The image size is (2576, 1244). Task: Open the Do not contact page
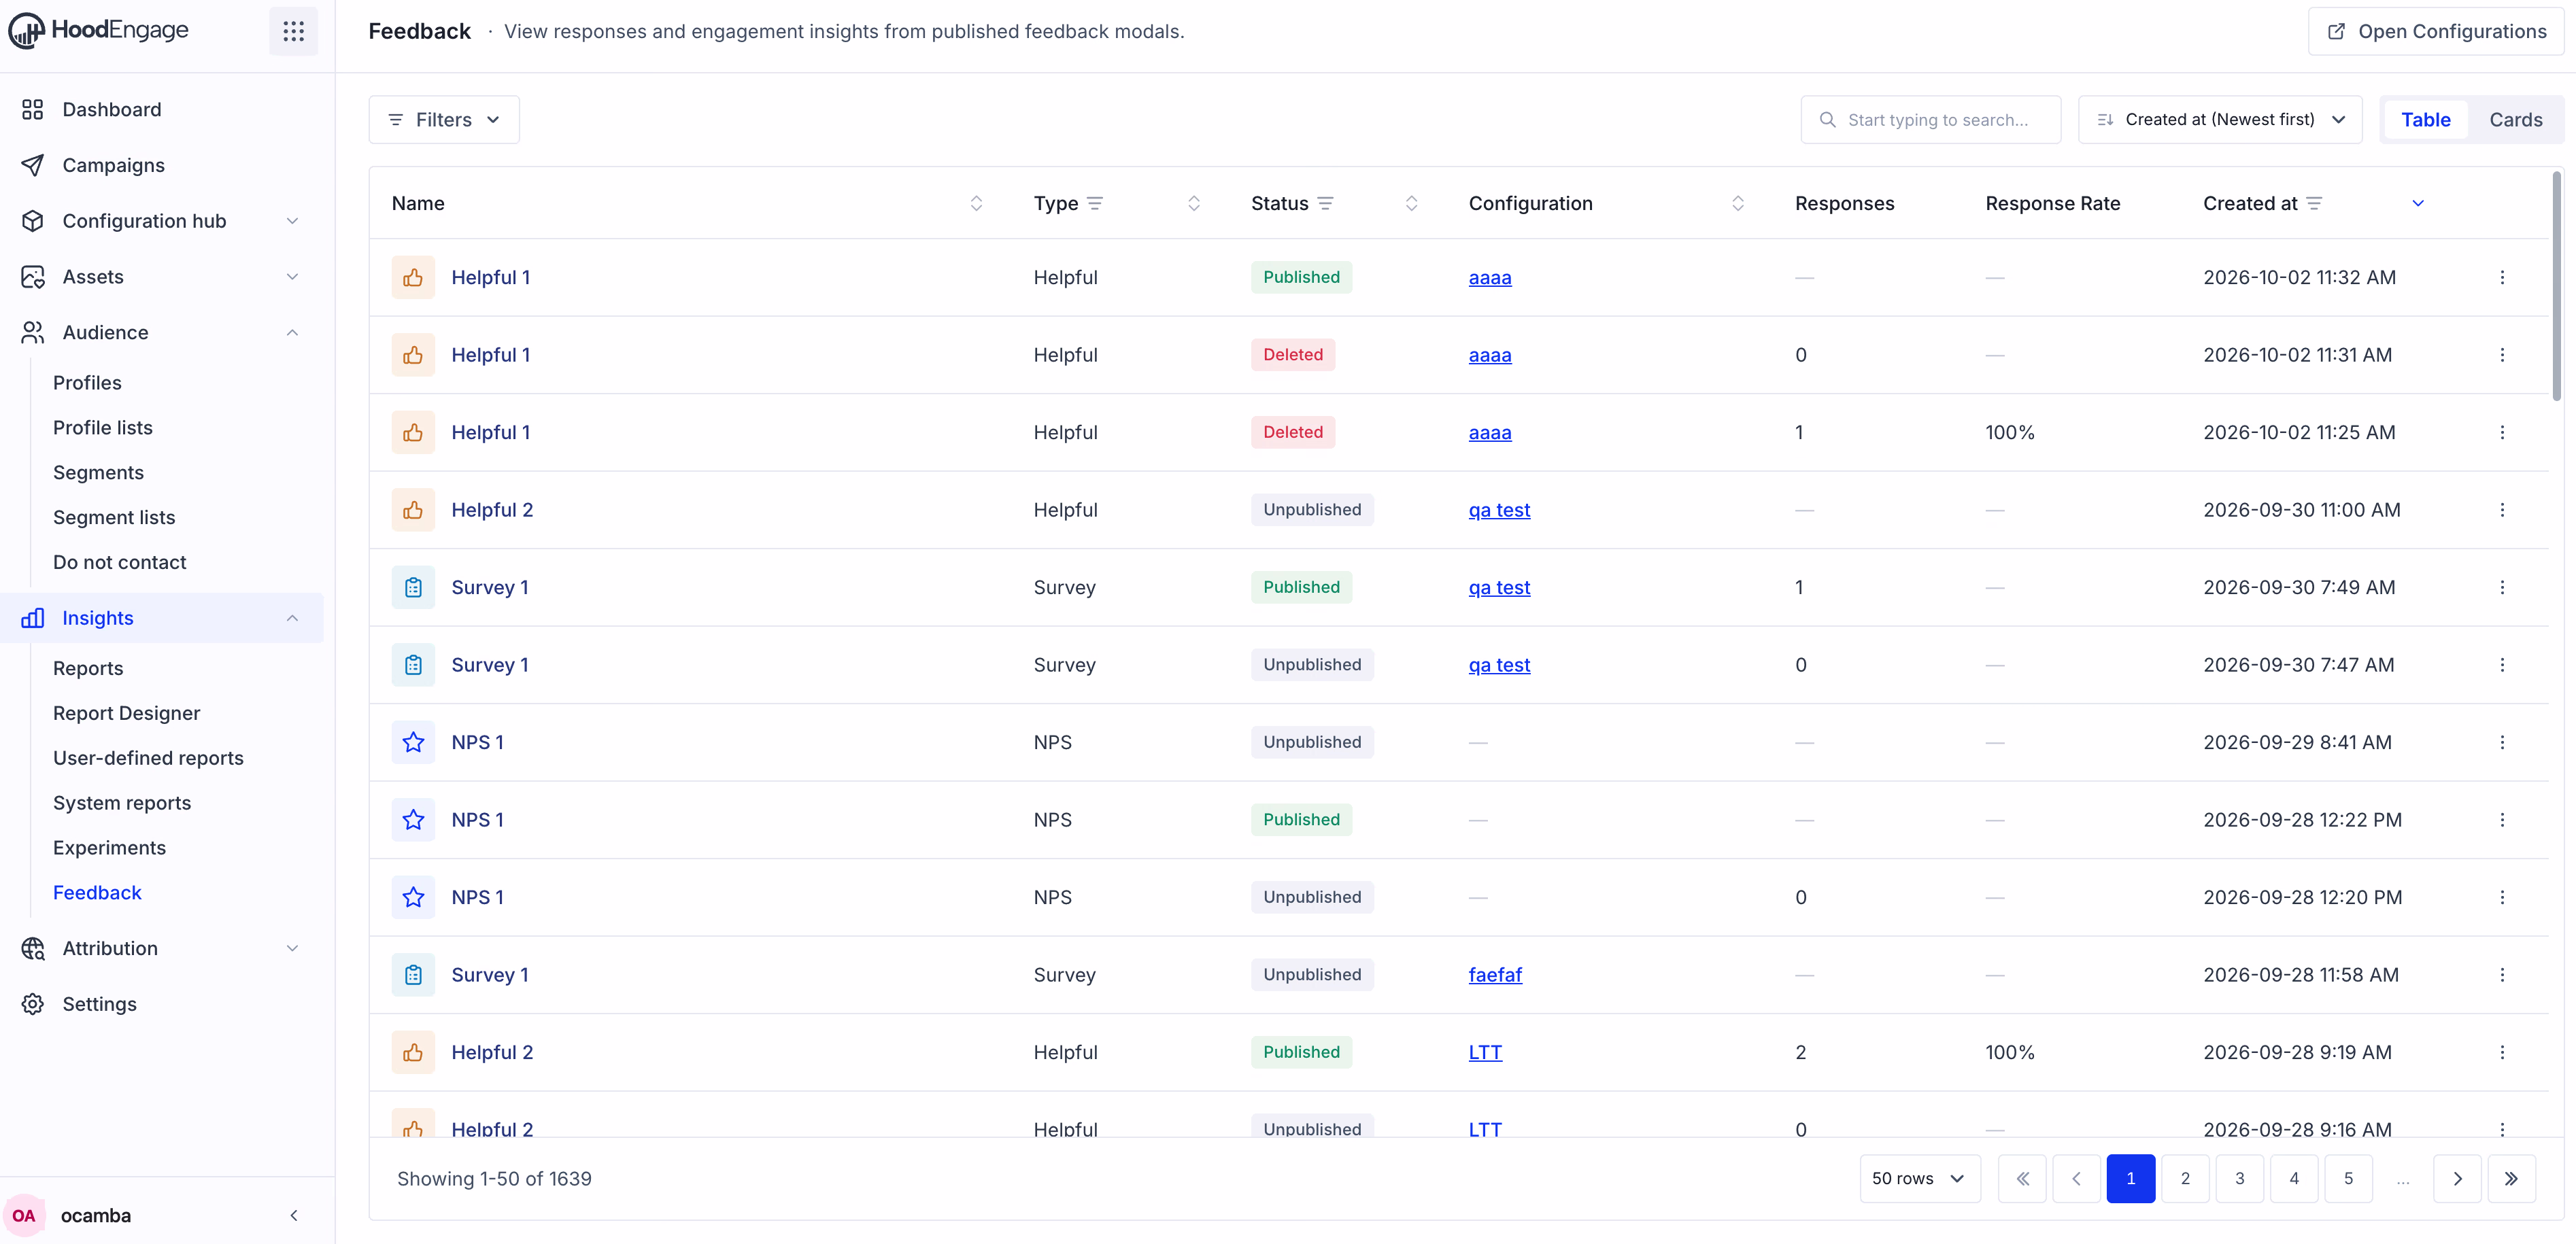point(119,562)
